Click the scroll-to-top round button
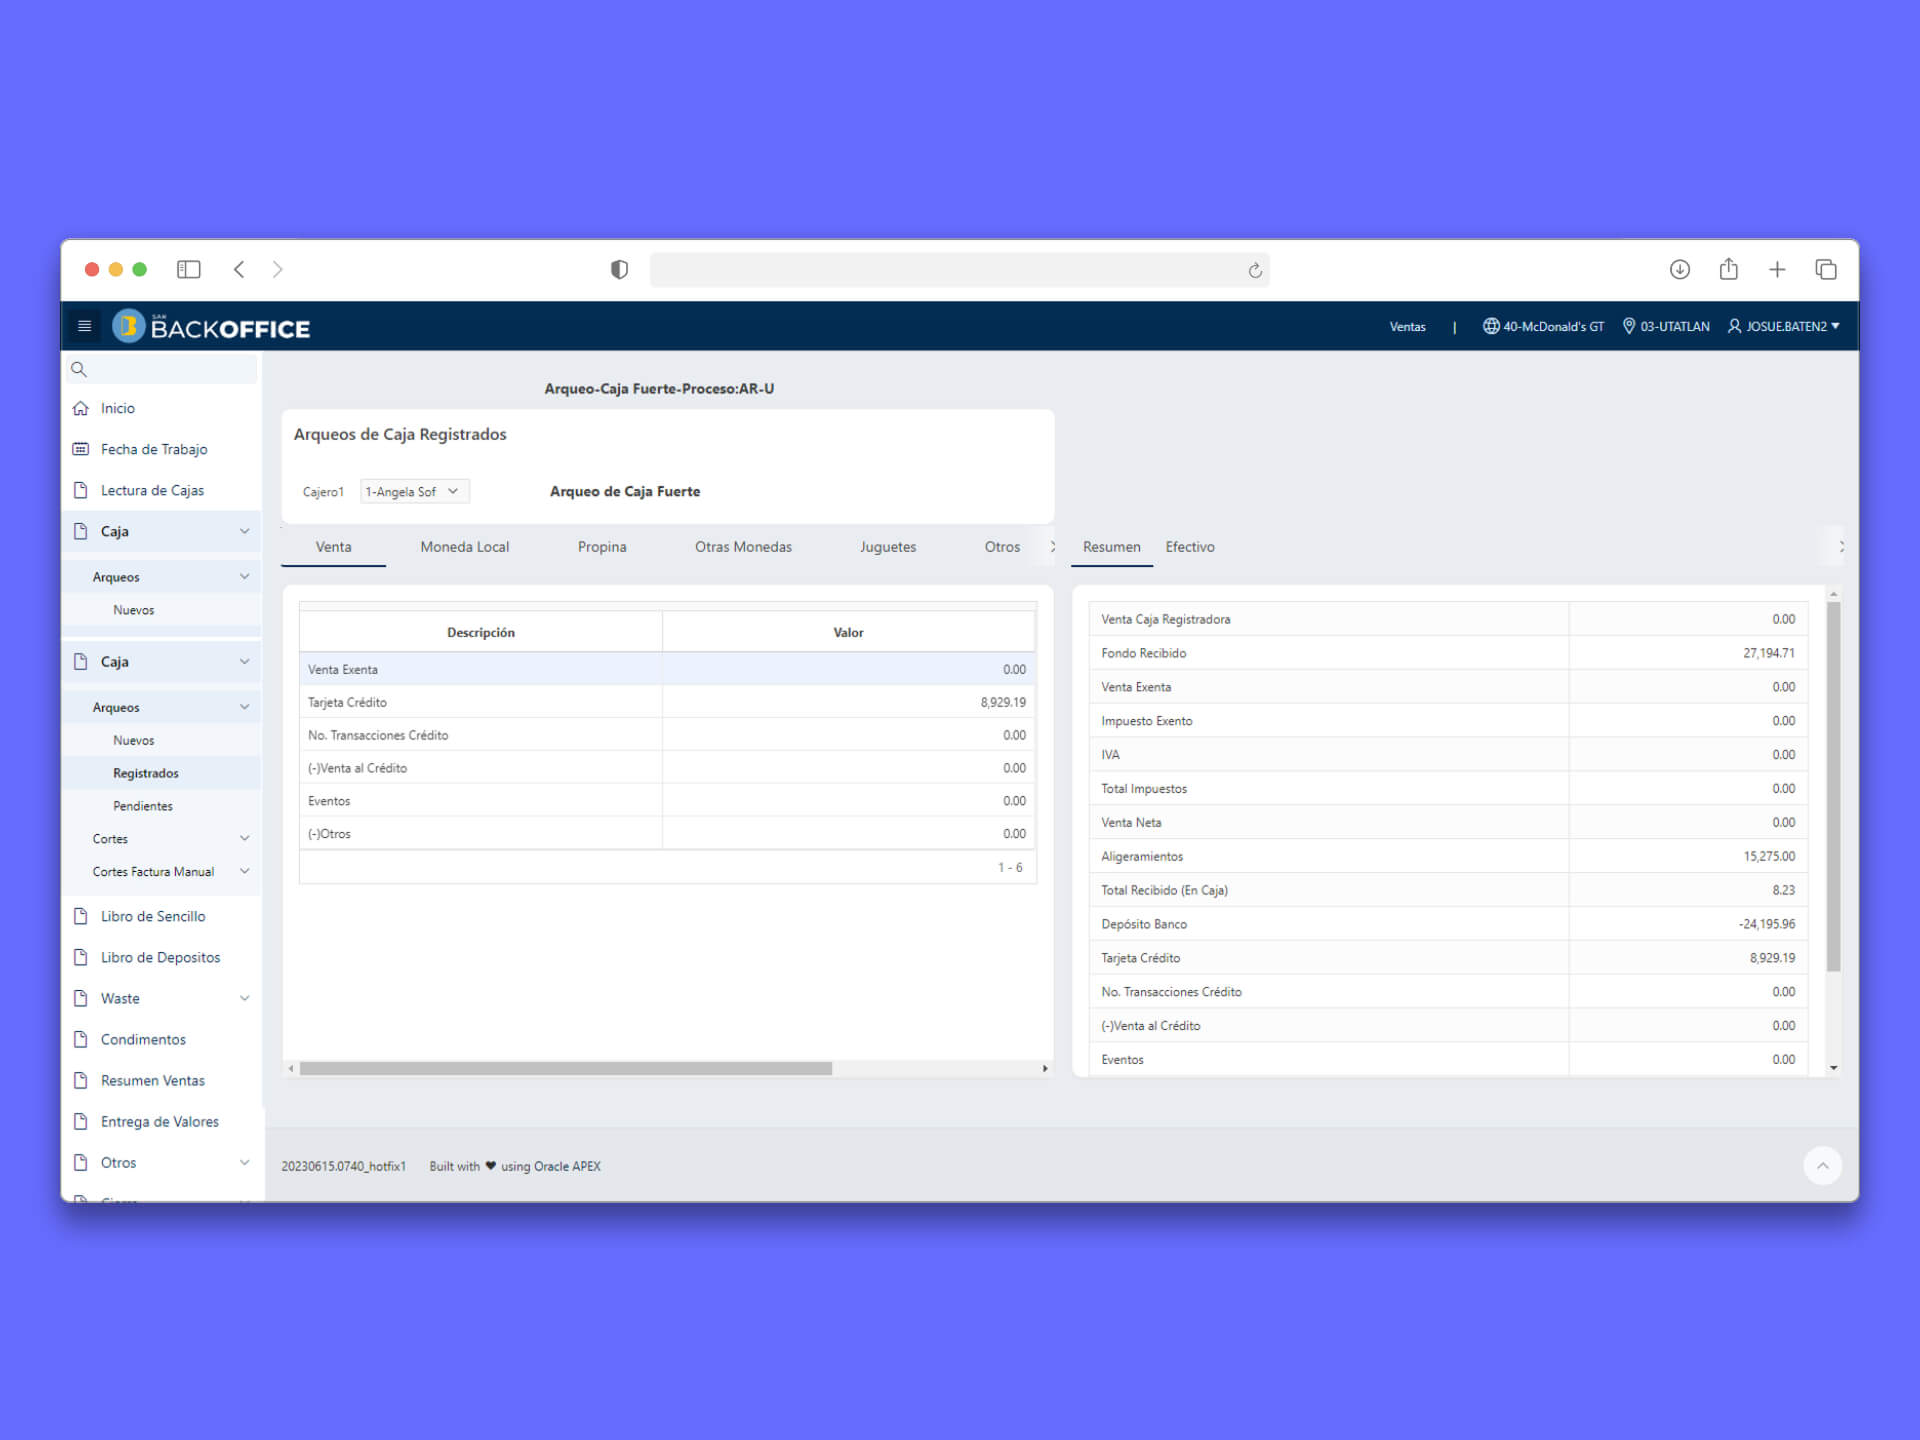 click(1822, 1165)
